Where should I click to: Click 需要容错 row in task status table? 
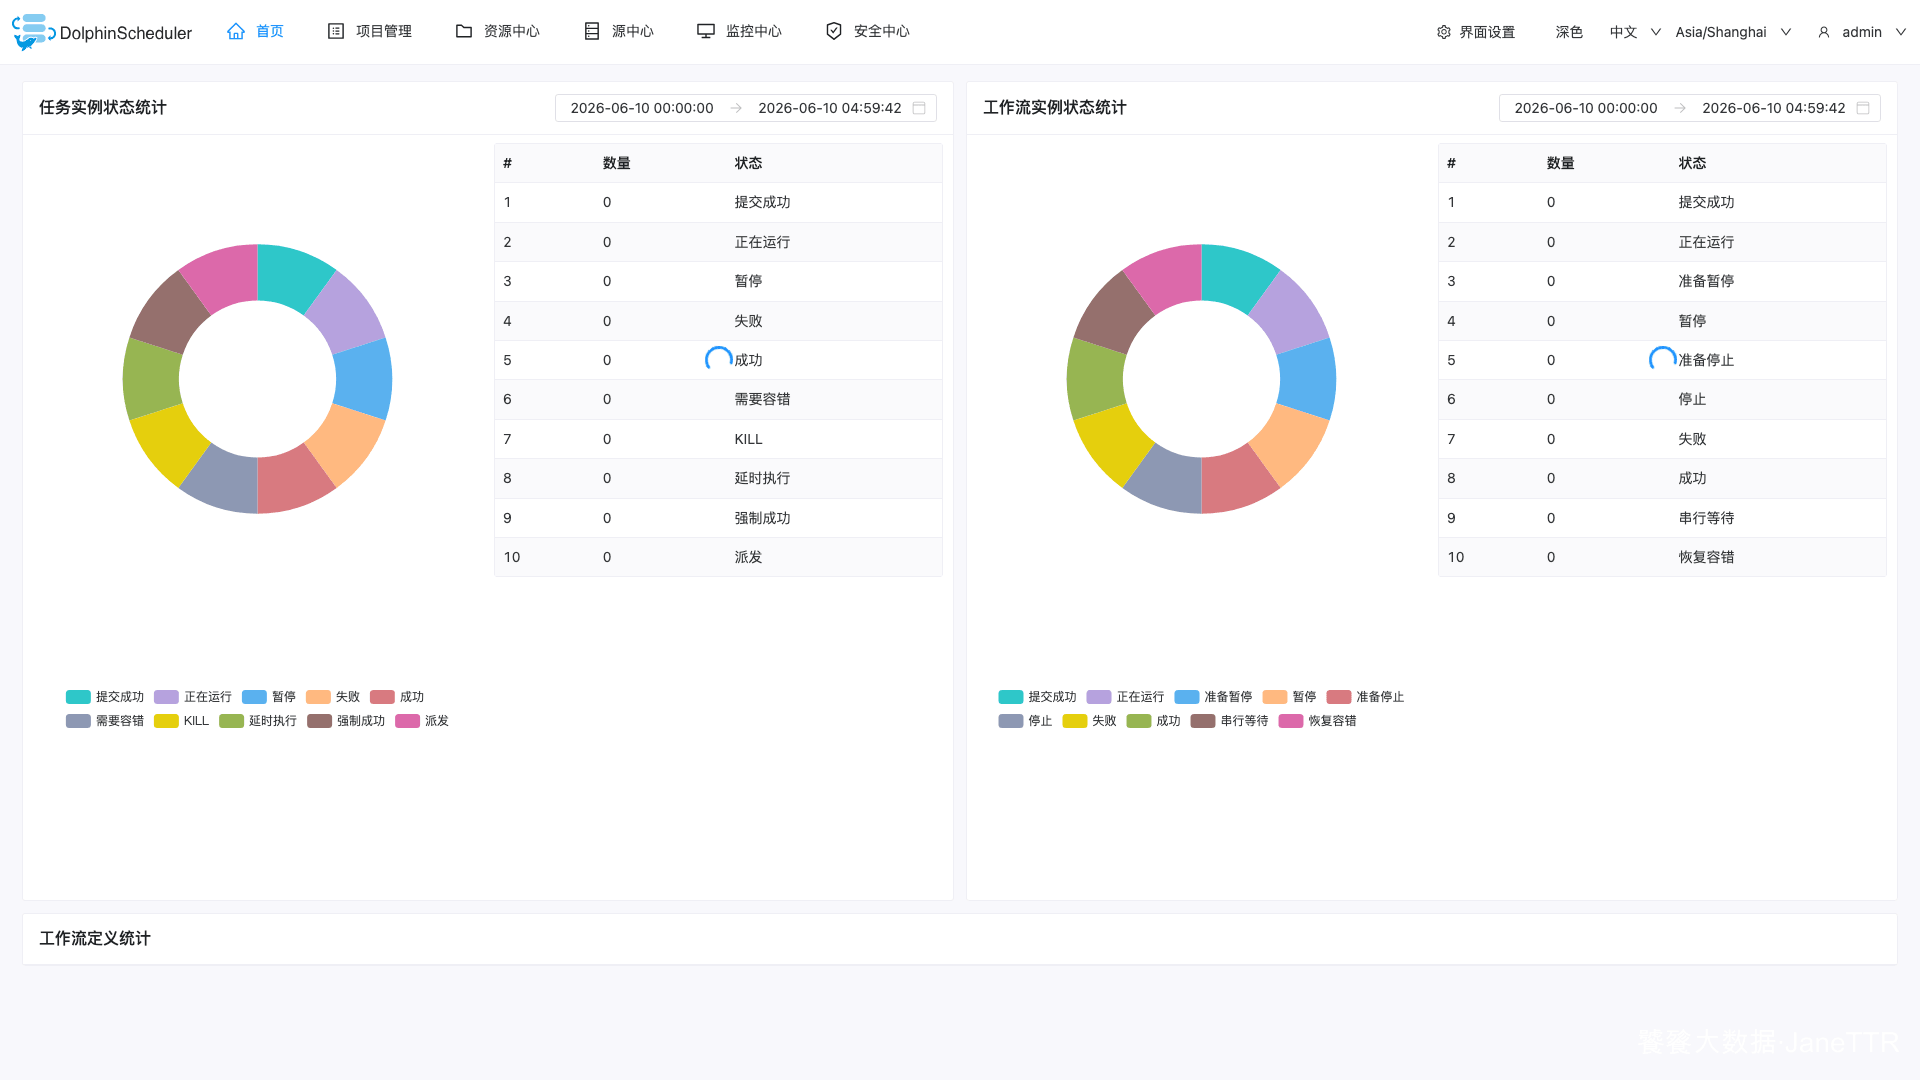tap(718, 399)
